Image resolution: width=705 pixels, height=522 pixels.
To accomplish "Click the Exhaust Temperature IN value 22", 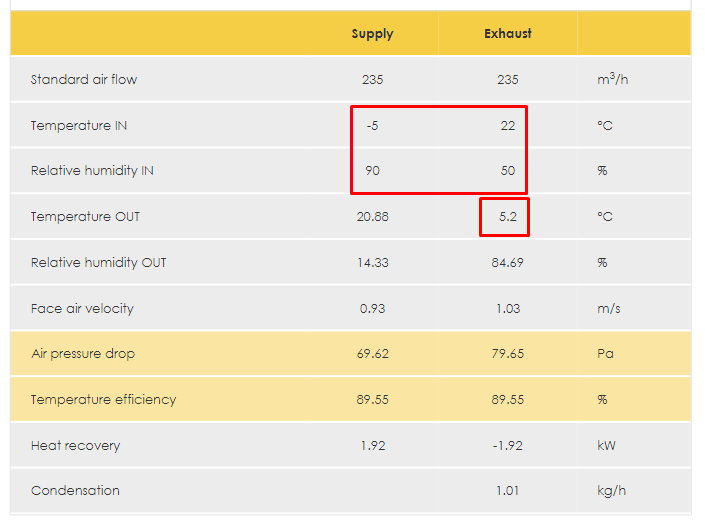I will (x=508, y=125).
